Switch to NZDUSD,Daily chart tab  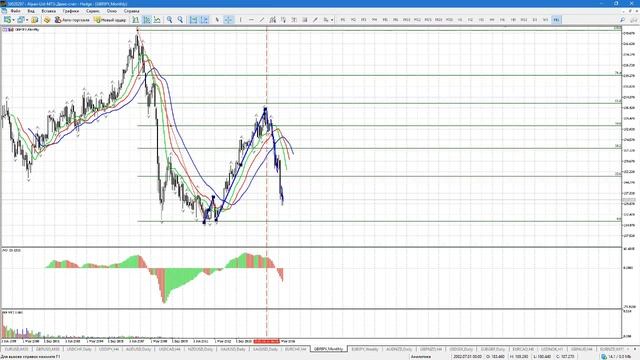click(200, 349)
